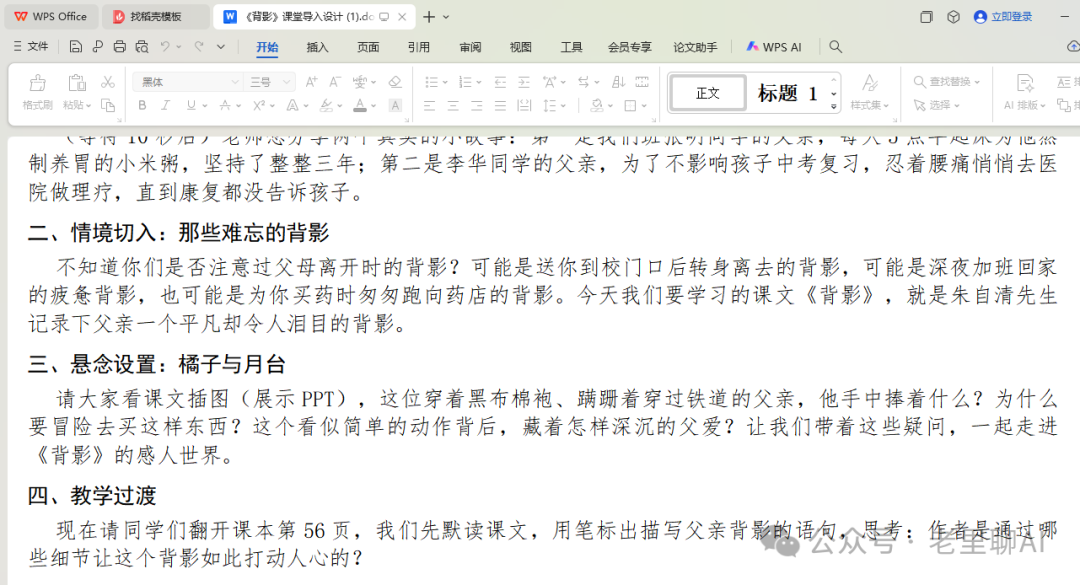Screen dimensions: 1080x585
Task: Click the Clear Formatting eraser icon
Action: 395,82
